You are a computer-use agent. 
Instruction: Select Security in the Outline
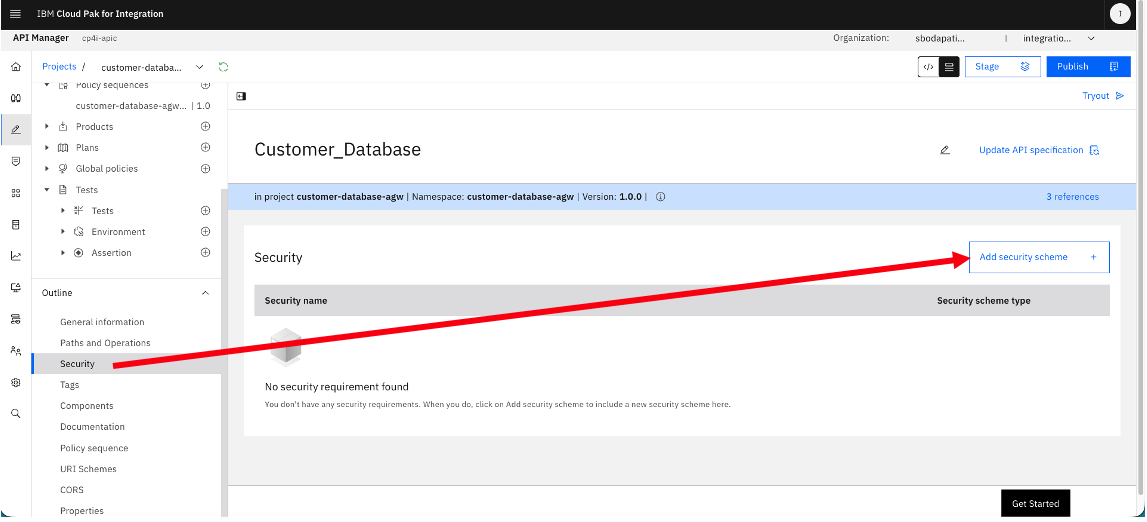(78, 364)
